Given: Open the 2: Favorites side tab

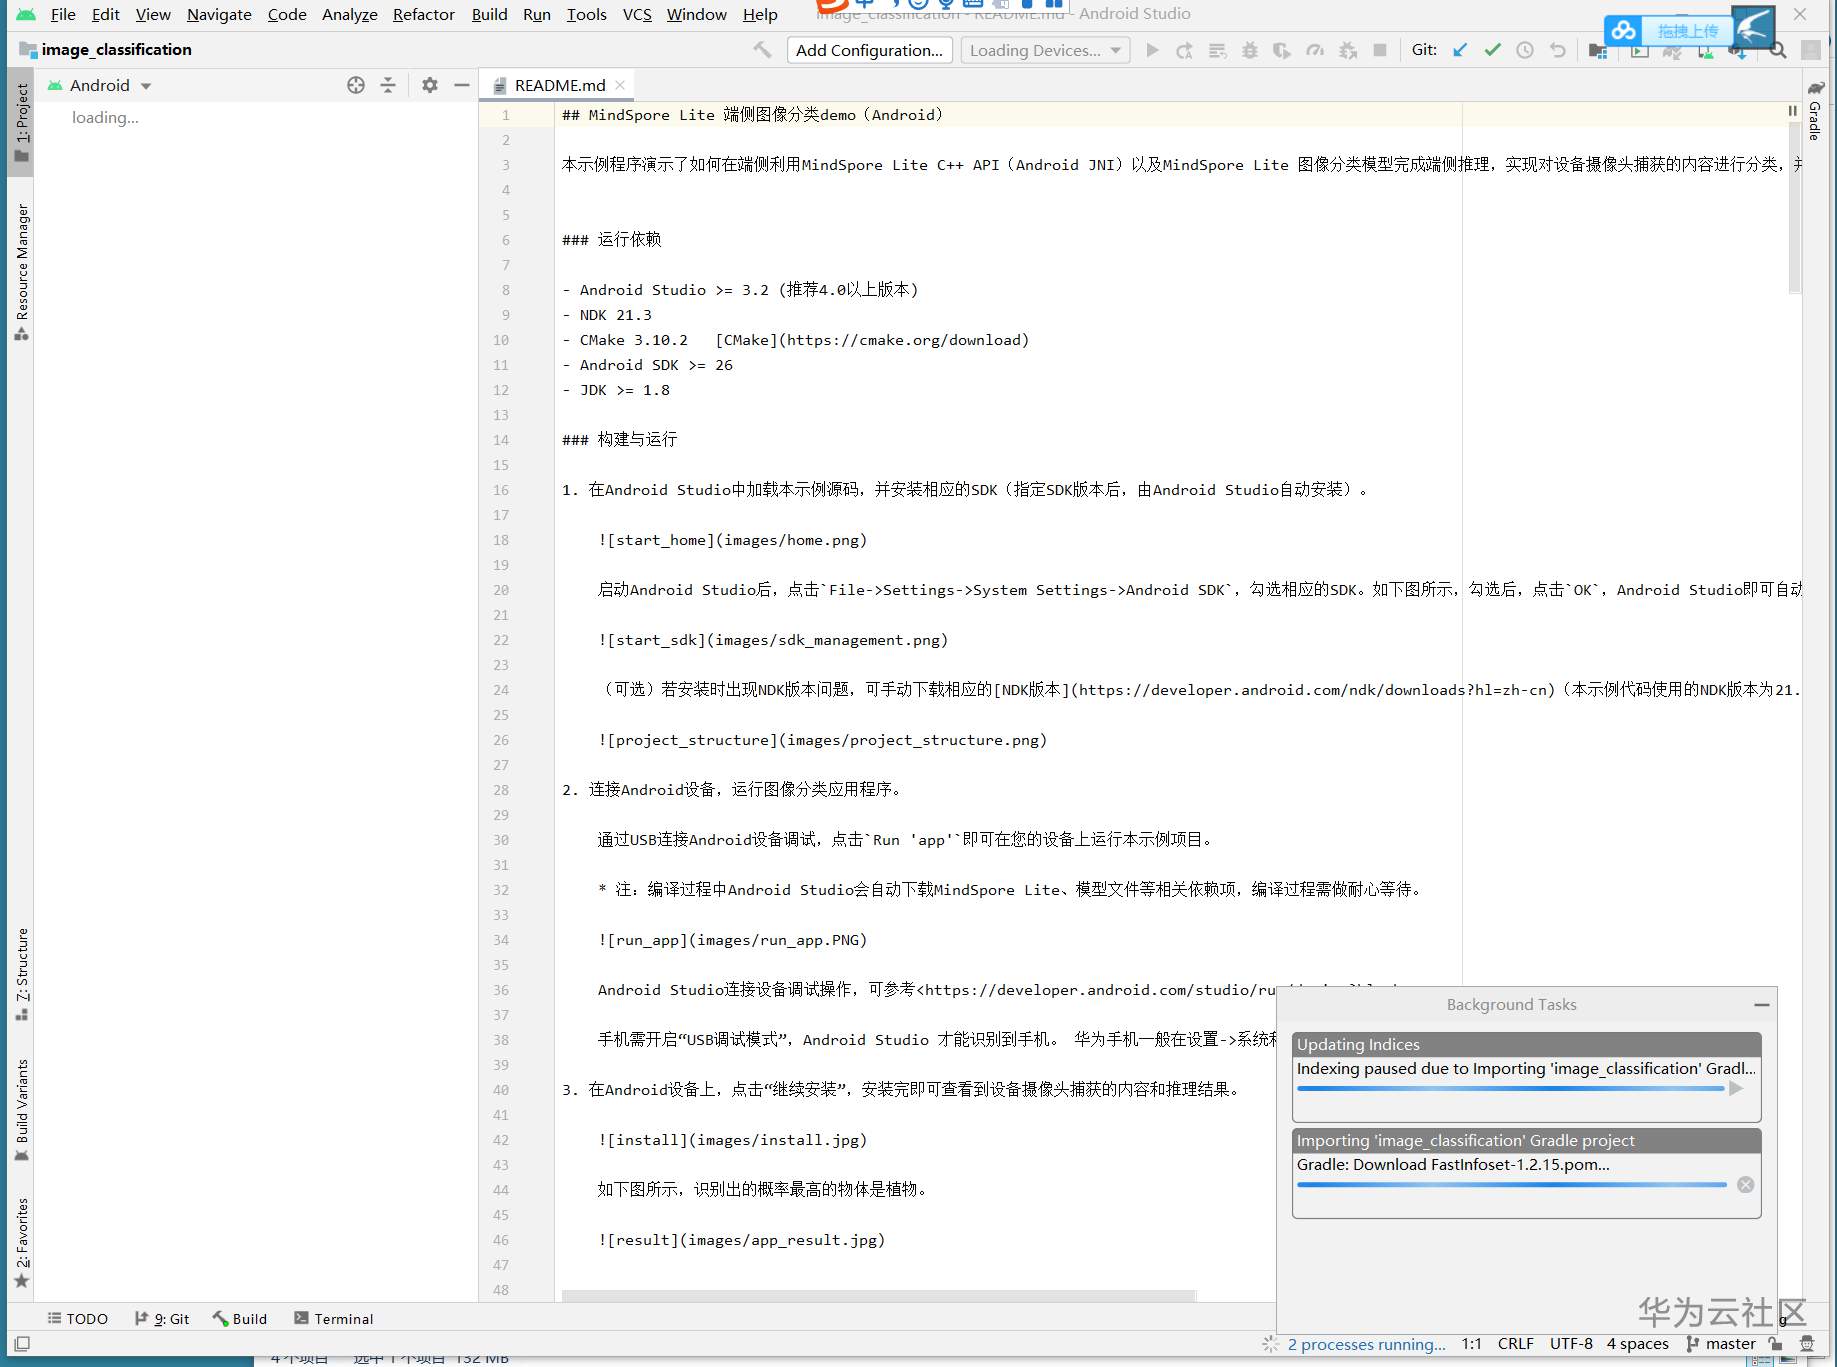Looking at the screenshot, I should (21, 1243).
